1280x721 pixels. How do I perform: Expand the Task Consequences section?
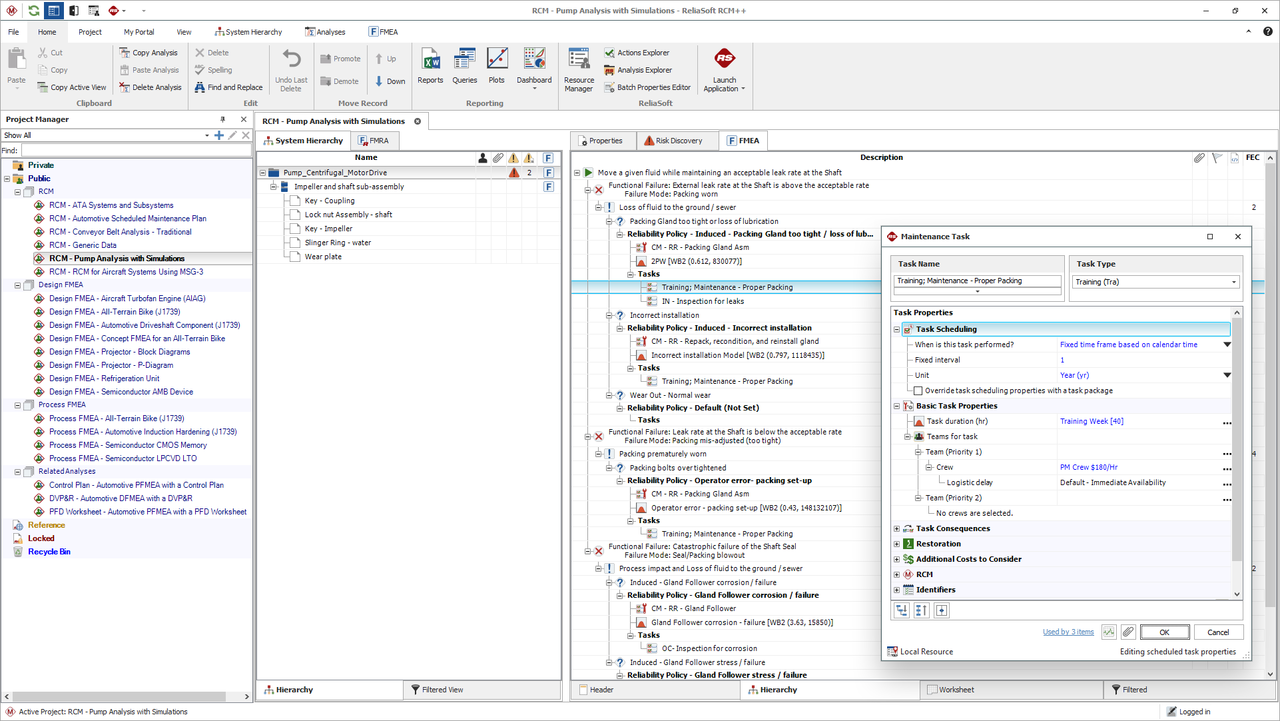pos(897,529)
